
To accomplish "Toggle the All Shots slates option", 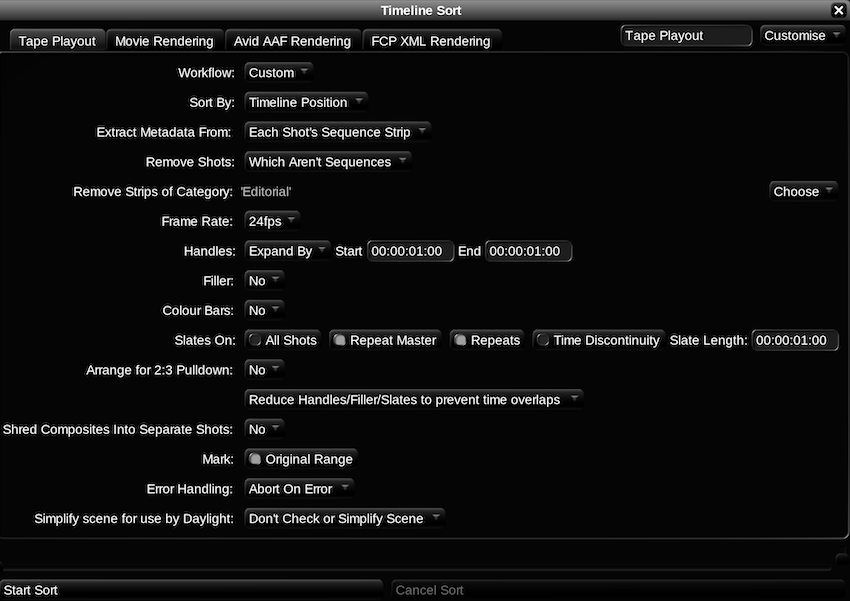I will (284, 340).
